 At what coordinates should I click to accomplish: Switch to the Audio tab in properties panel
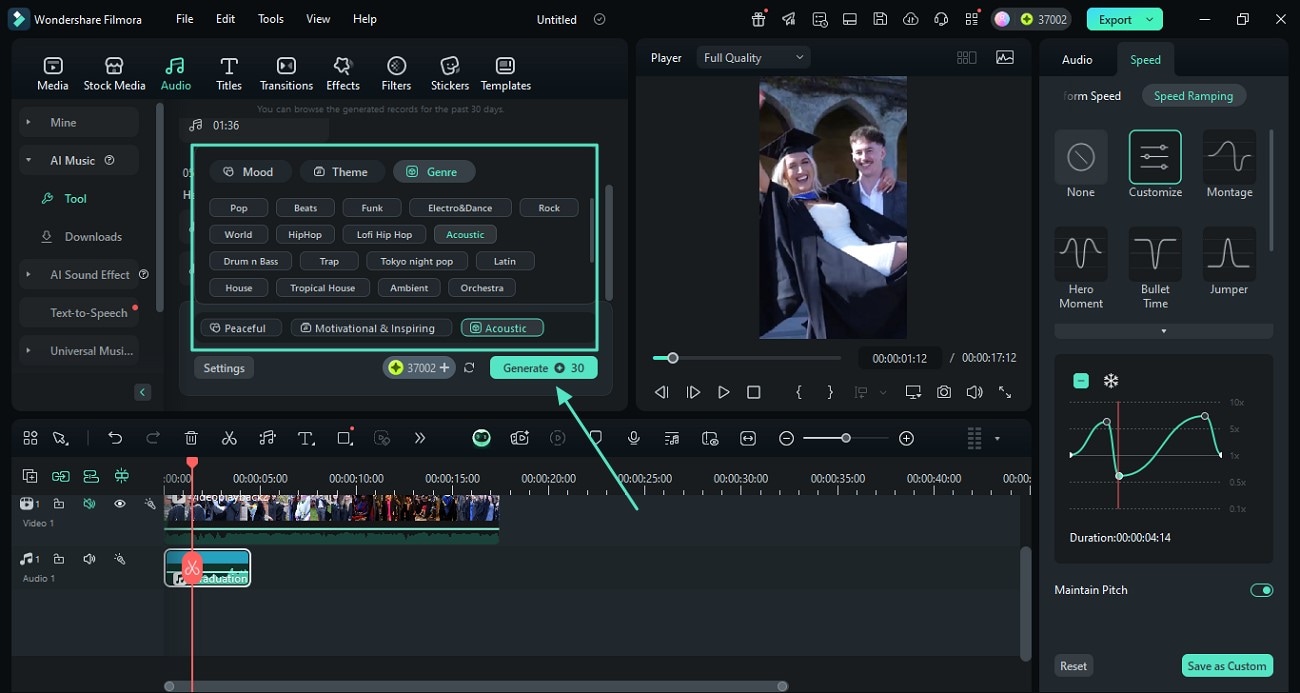click(1077, 60)
